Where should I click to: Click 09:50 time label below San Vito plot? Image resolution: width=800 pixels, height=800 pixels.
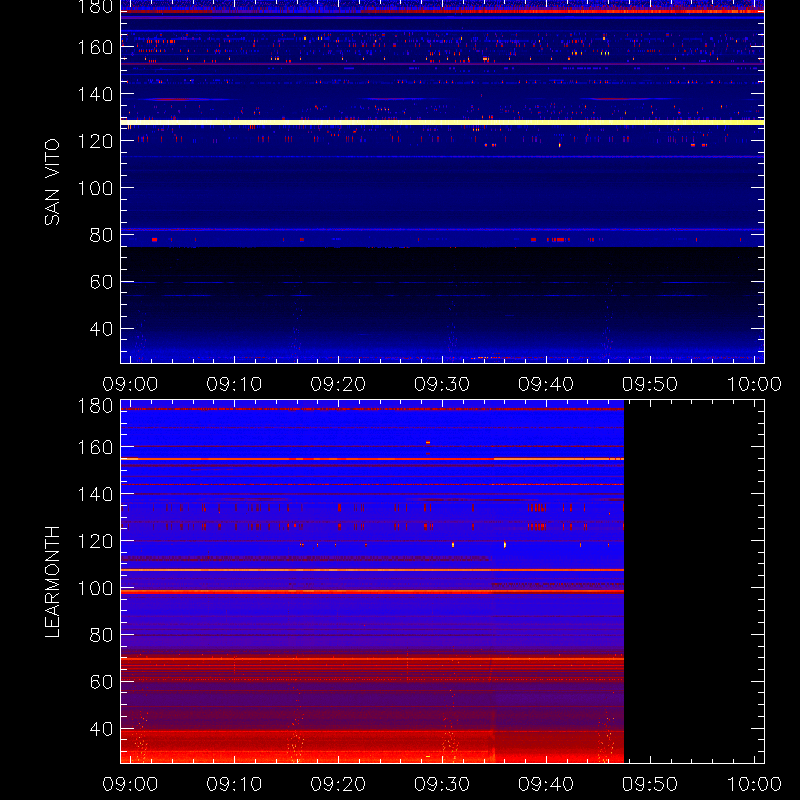point(650,384)
